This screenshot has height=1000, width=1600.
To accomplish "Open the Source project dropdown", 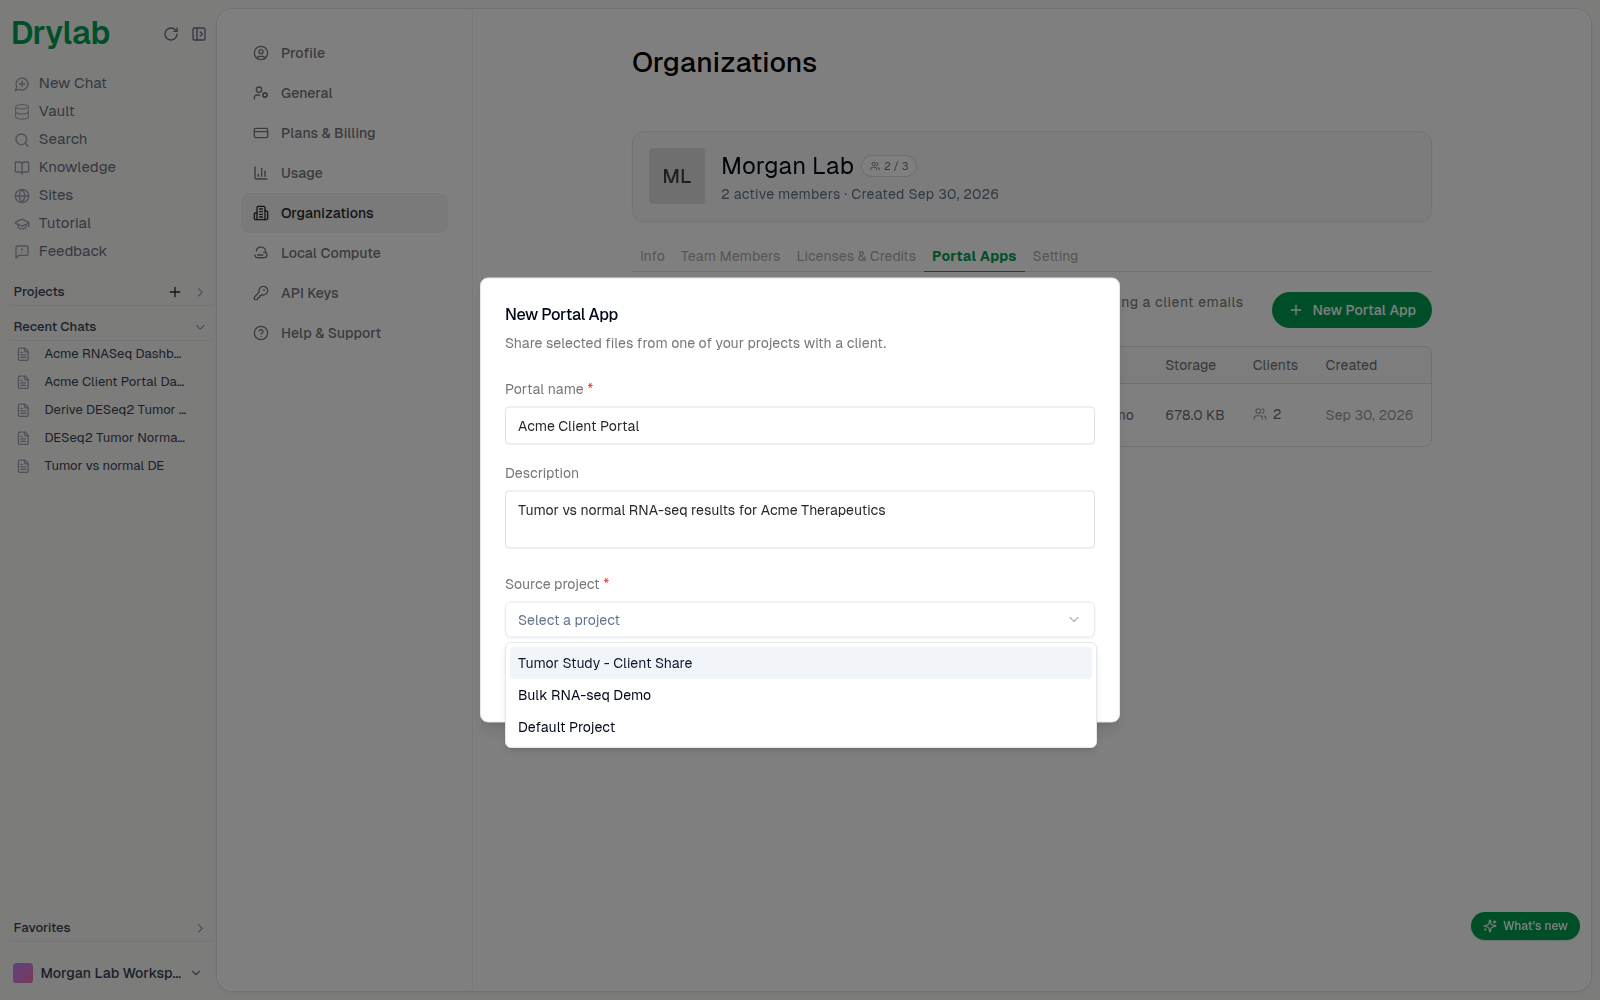I will 800,620.
